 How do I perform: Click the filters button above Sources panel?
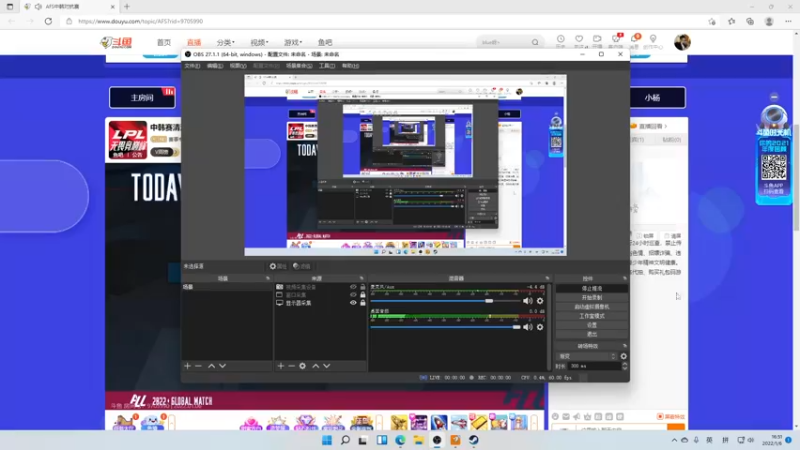(302, 266)
